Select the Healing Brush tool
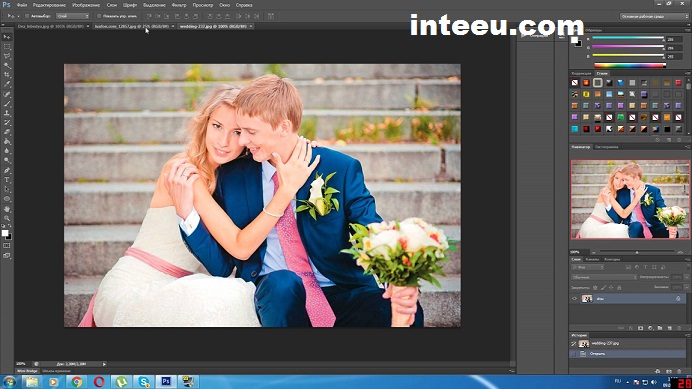 coord(7,94)
